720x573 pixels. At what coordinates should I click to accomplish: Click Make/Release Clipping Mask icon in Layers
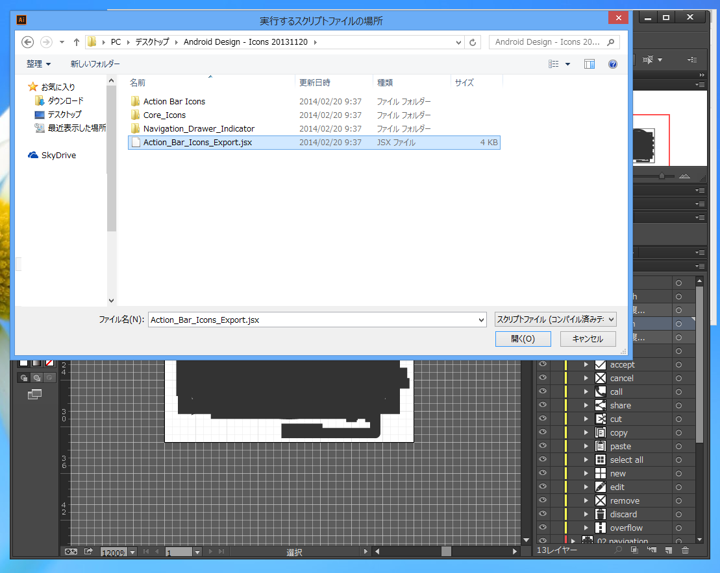click(634, 550)
